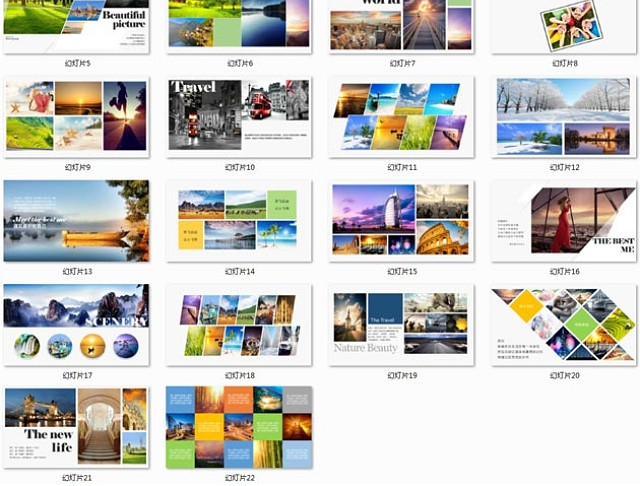The height and width of the screenshot is (486, 640).
Task: Select slide 9 thumbnail with beach collage
Action: click(76, 117)
